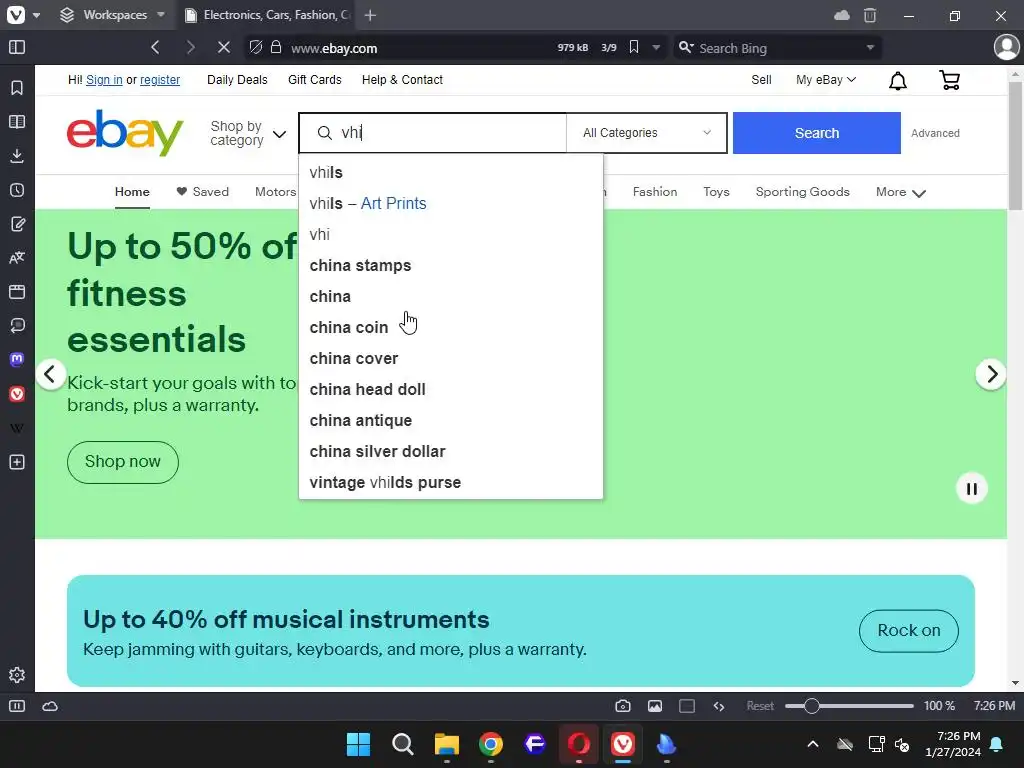This screenshot has height=768, width=1024.
Task: Open Vivaldi settings gear
Action: click(17, 675)
